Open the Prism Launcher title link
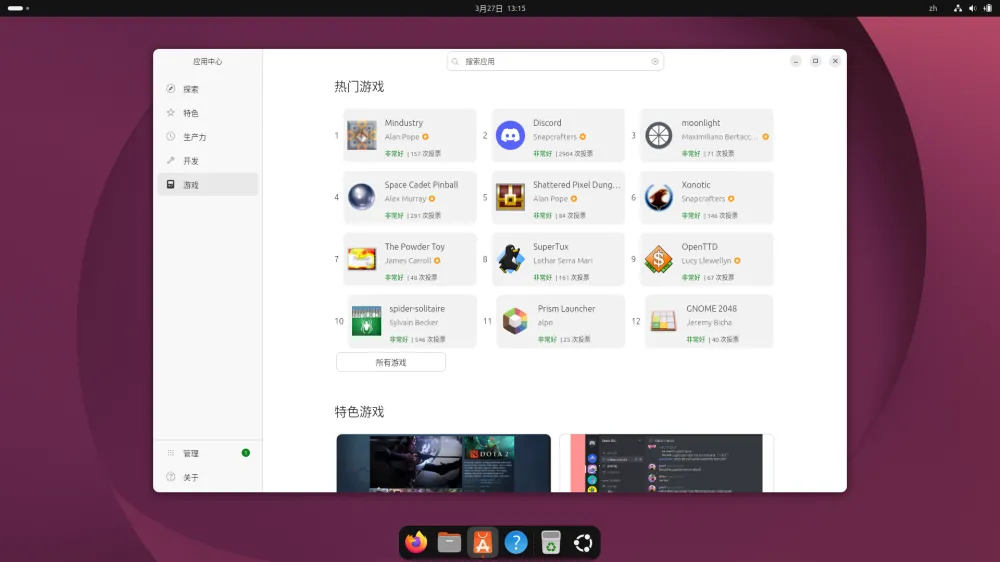 566,308
